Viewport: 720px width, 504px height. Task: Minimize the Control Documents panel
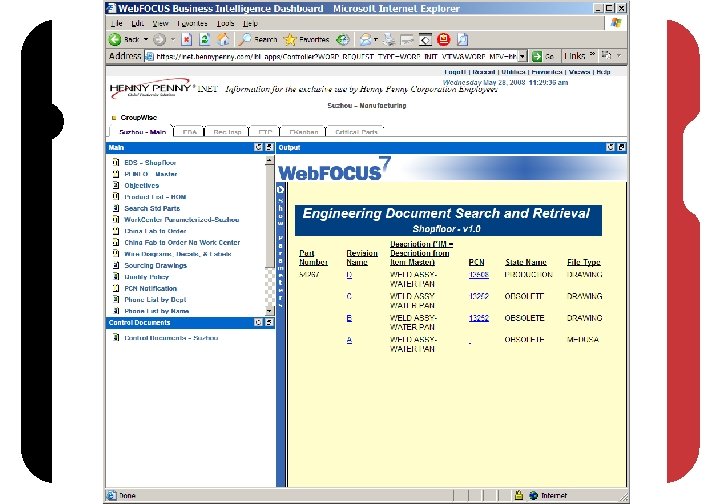tap(269, 323)
